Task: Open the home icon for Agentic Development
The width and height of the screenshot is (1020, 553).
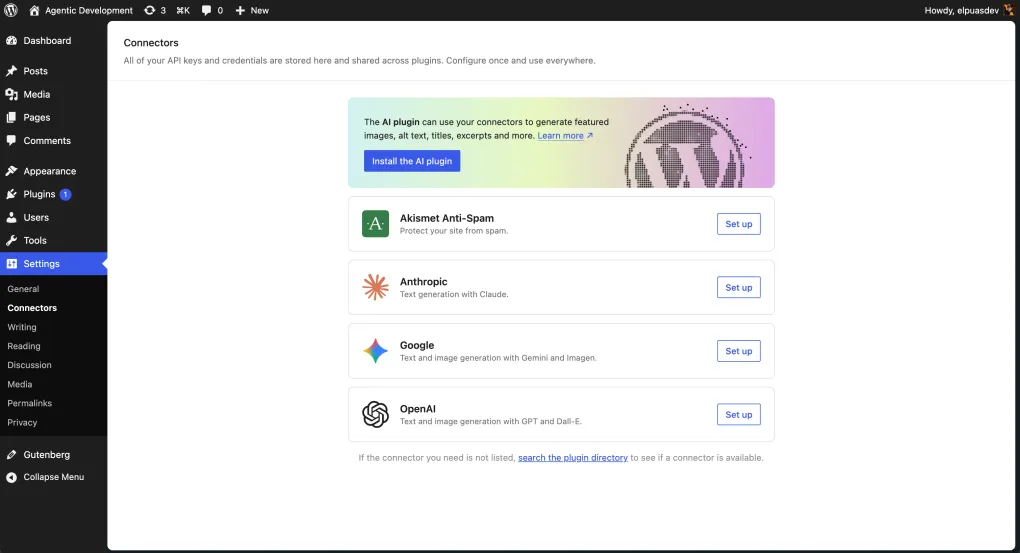Action: point(34,10)
